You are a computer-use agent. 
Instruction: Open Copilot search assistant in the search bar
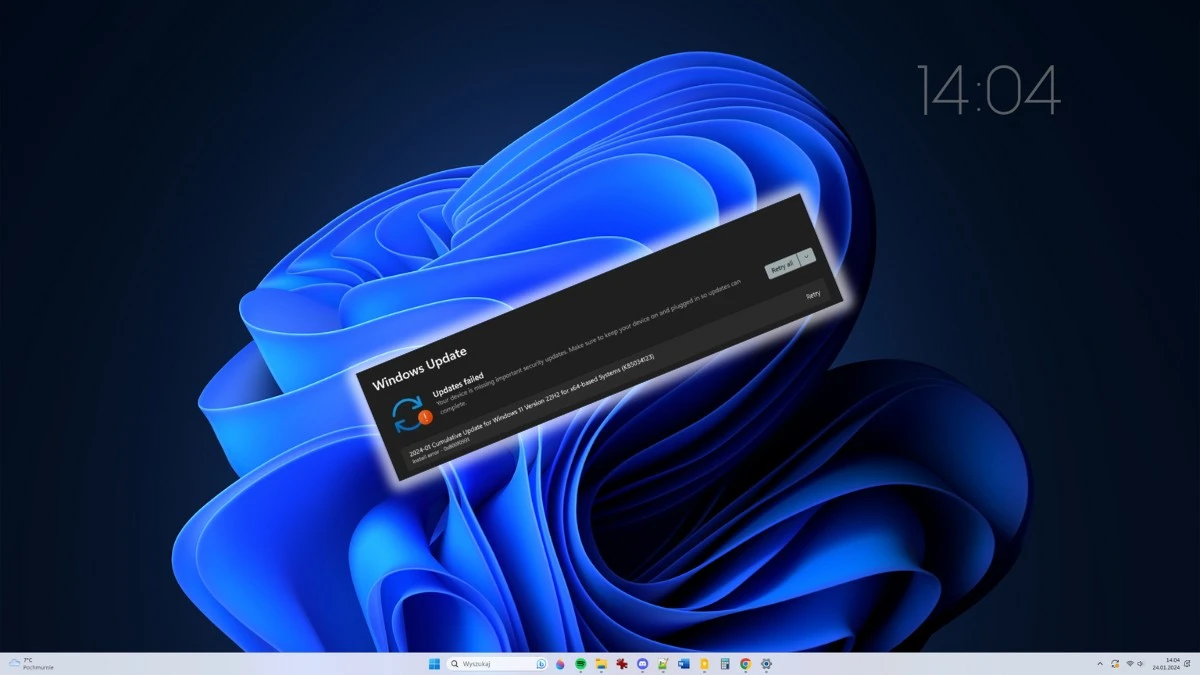point(539,663)
